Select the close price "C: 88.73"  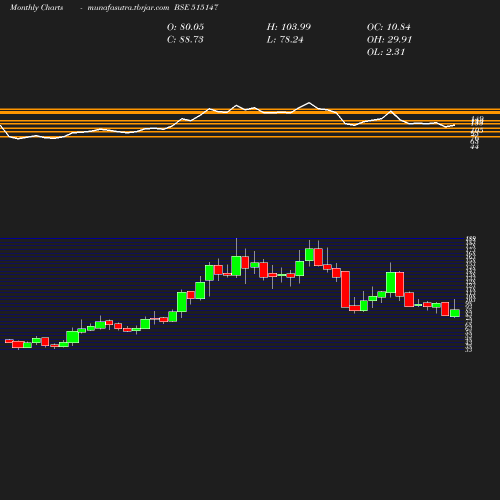pyautogui.click(x=185, y=39)
